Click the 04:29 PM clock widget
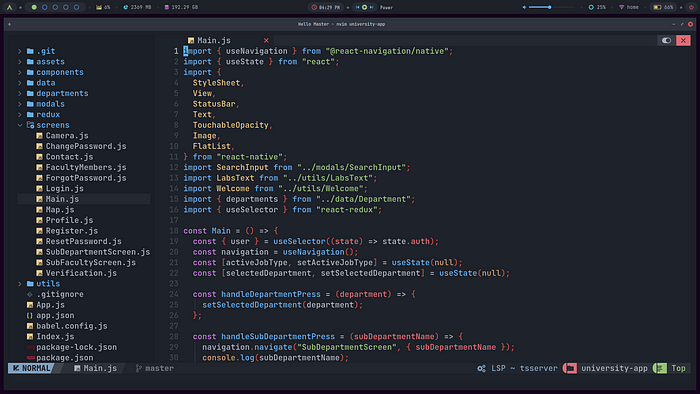The width and height of the screenshot is (700, 394). coord(325,8)
